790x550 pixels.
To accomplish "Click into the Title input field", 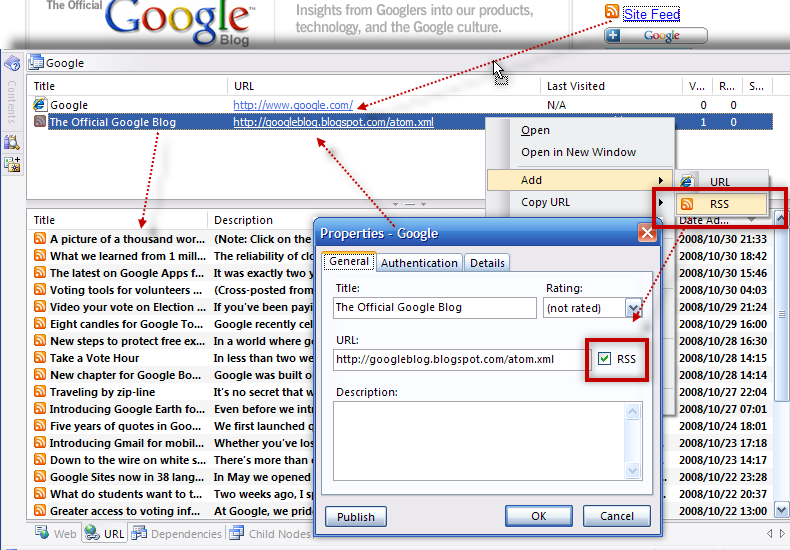I will click(435, 308).
